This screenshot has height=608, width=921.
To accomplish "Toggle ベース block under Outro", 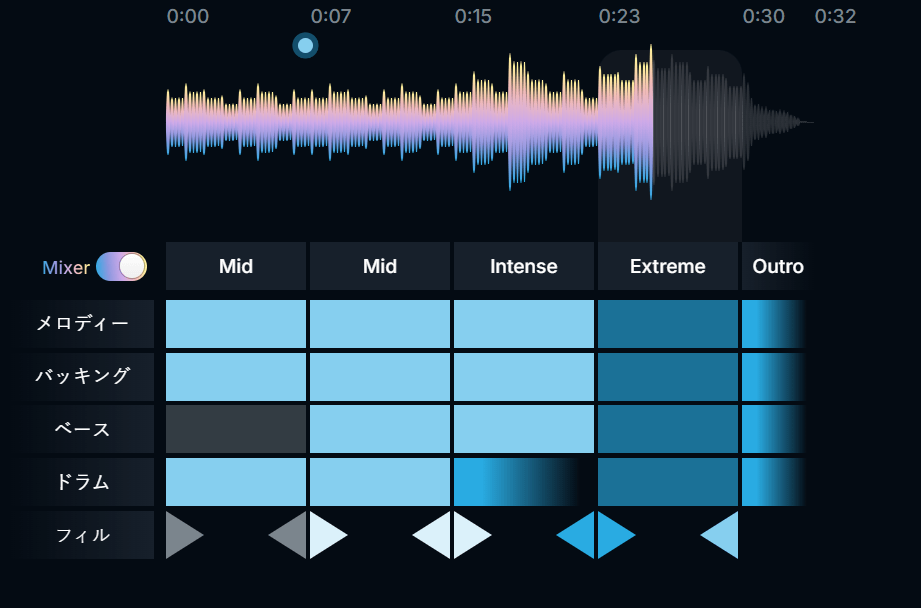I will [x=773, y=429].
